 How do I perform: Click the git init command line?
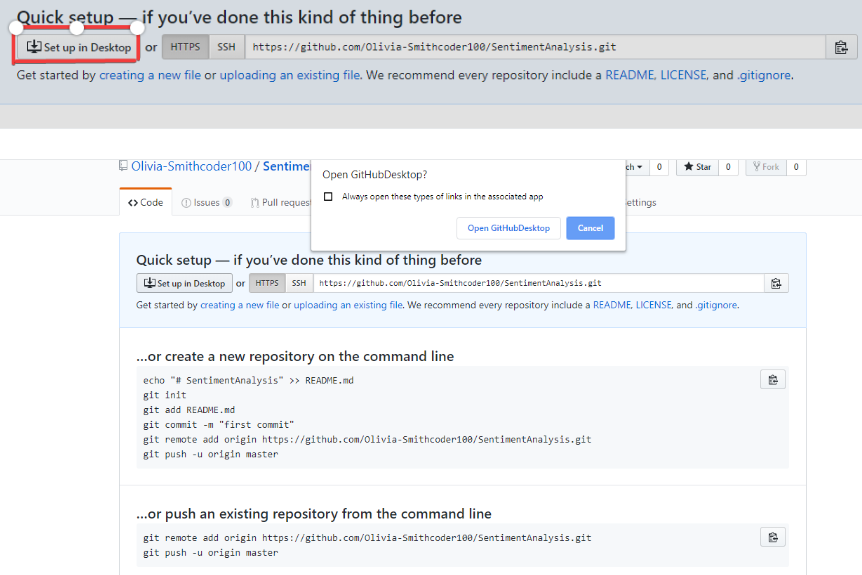165,395
